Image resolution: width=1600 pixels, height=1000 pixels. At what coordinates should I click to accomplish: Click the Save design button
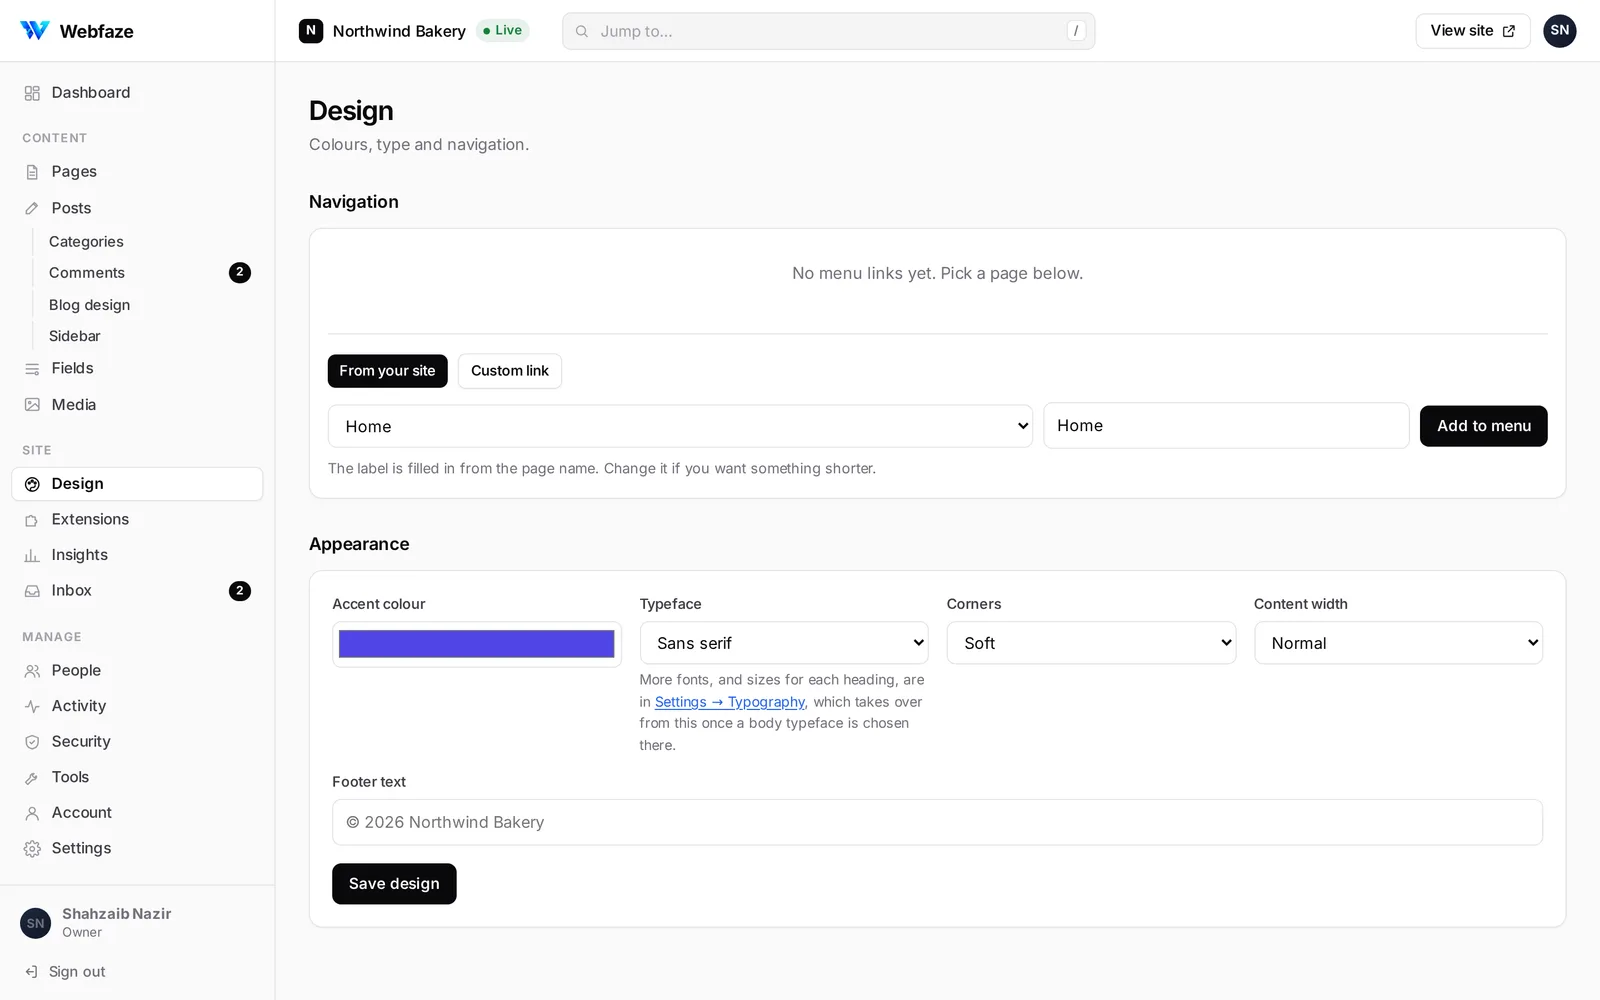click(394, 884)
